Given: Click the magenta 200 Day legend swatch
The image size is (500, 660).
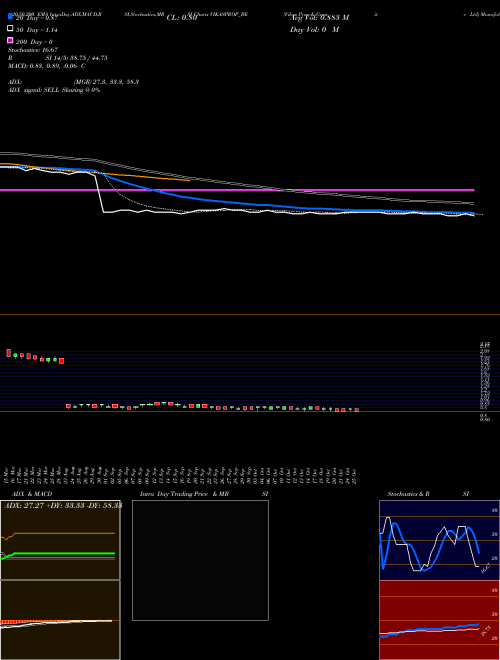Looking at the screenshot, I should (11, 40).
